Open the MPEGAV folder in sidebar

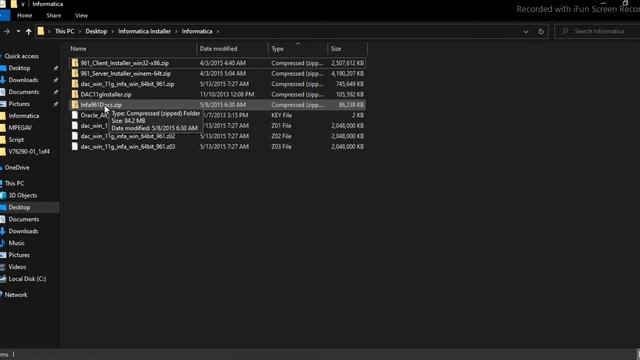(x=20, y=128)
